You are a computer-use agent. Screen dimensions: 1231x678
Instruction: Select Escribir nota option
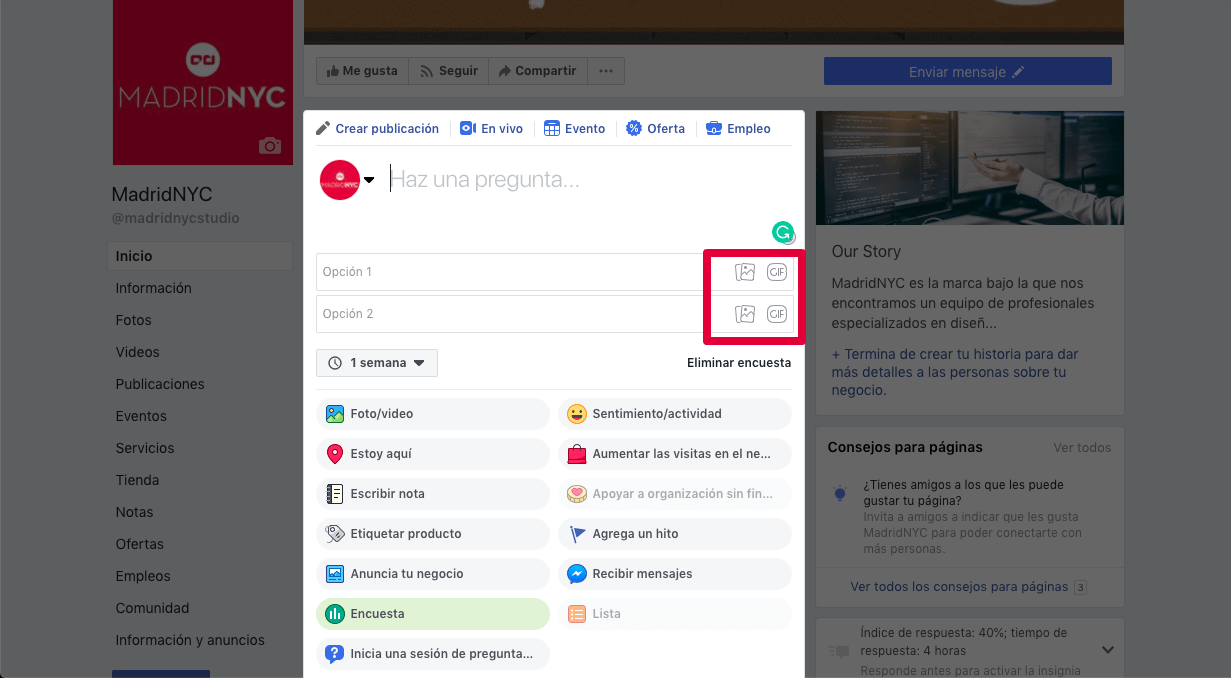coord(433,494)
